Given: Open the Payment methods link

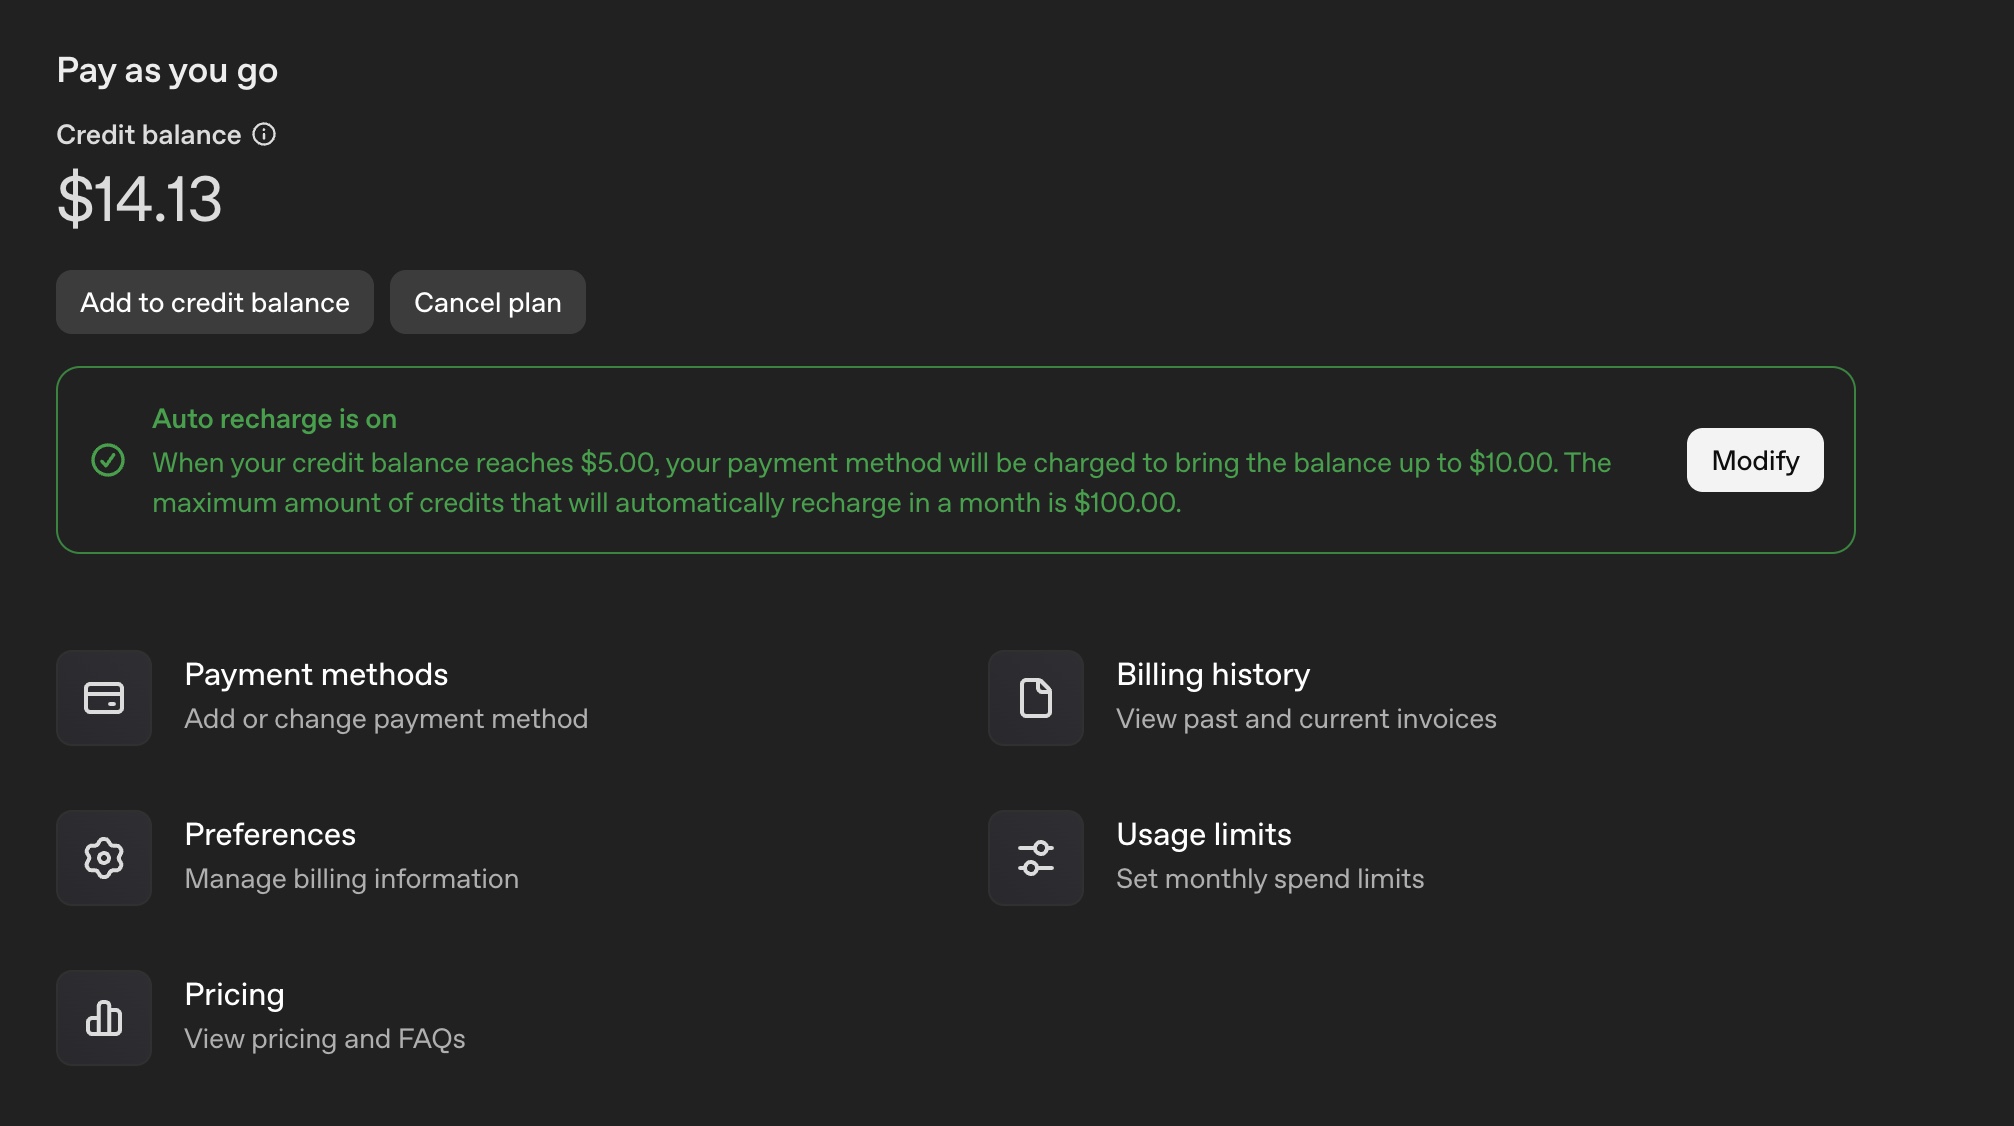Looking at the screenshot, I should tap(316, 675).
